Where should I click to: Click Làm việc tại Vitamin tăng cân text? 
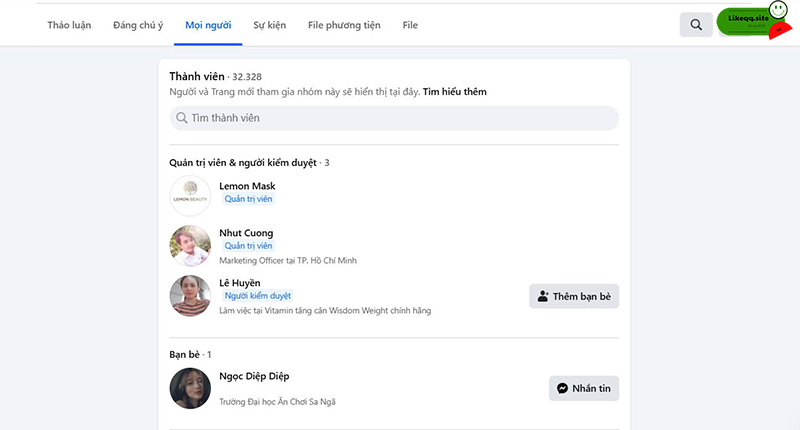[325, 311]
